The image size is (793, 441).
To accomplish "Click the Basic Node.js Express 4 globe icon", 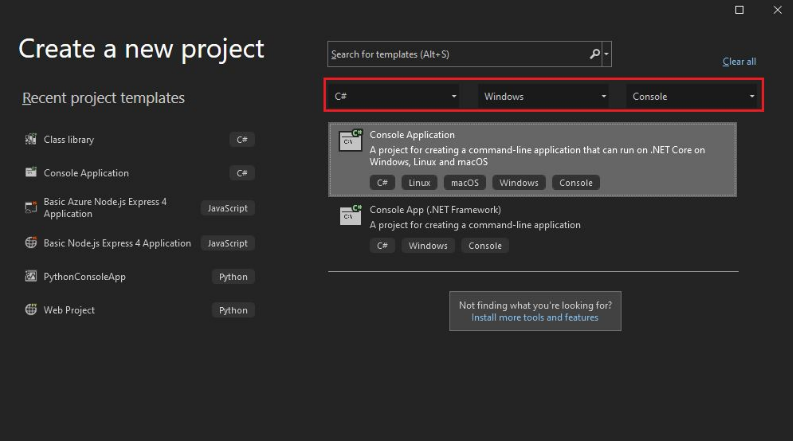I will tap(31, 243).
